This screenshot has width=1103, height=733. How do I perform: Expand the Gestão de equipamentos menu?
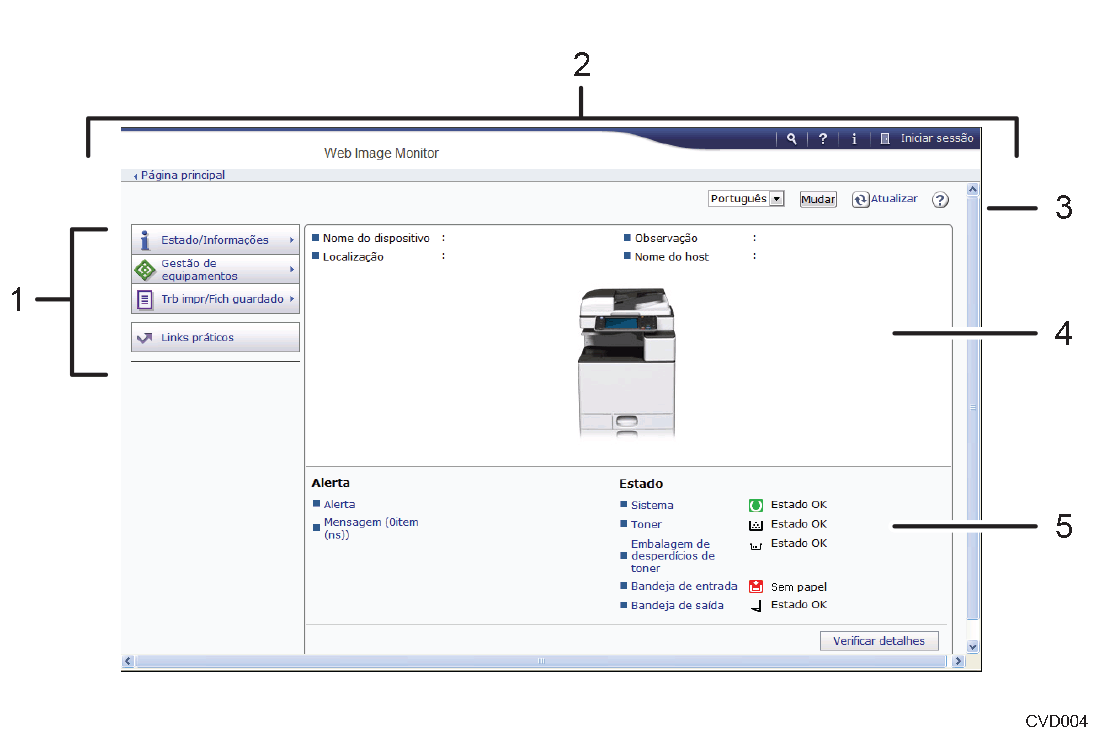point(215,269)
